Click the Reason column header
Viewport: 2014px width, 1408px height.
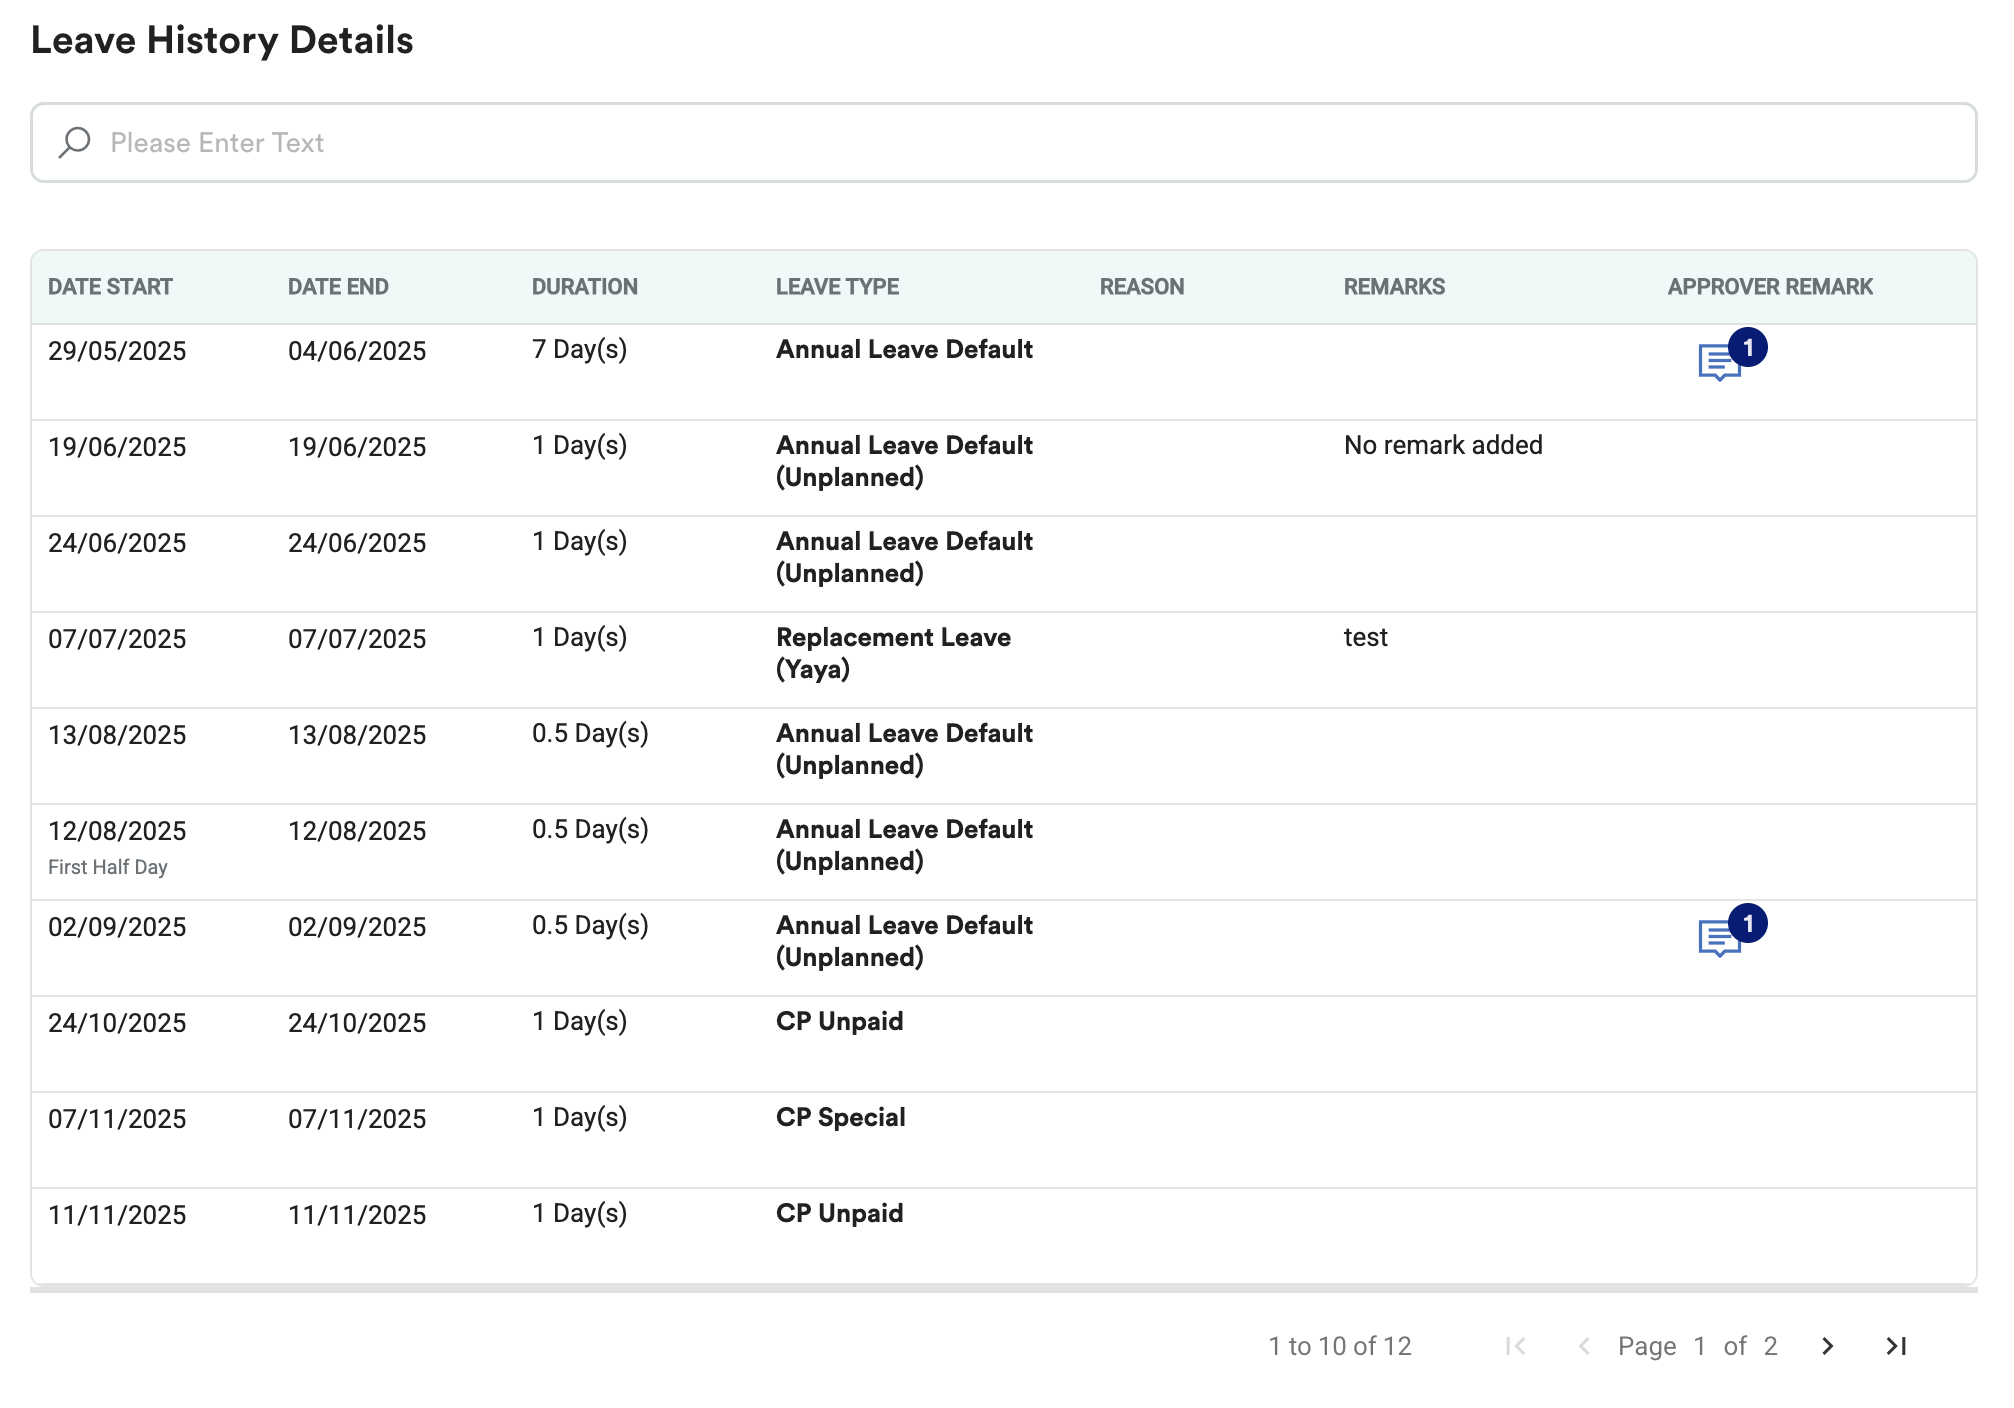(1141, 287)
